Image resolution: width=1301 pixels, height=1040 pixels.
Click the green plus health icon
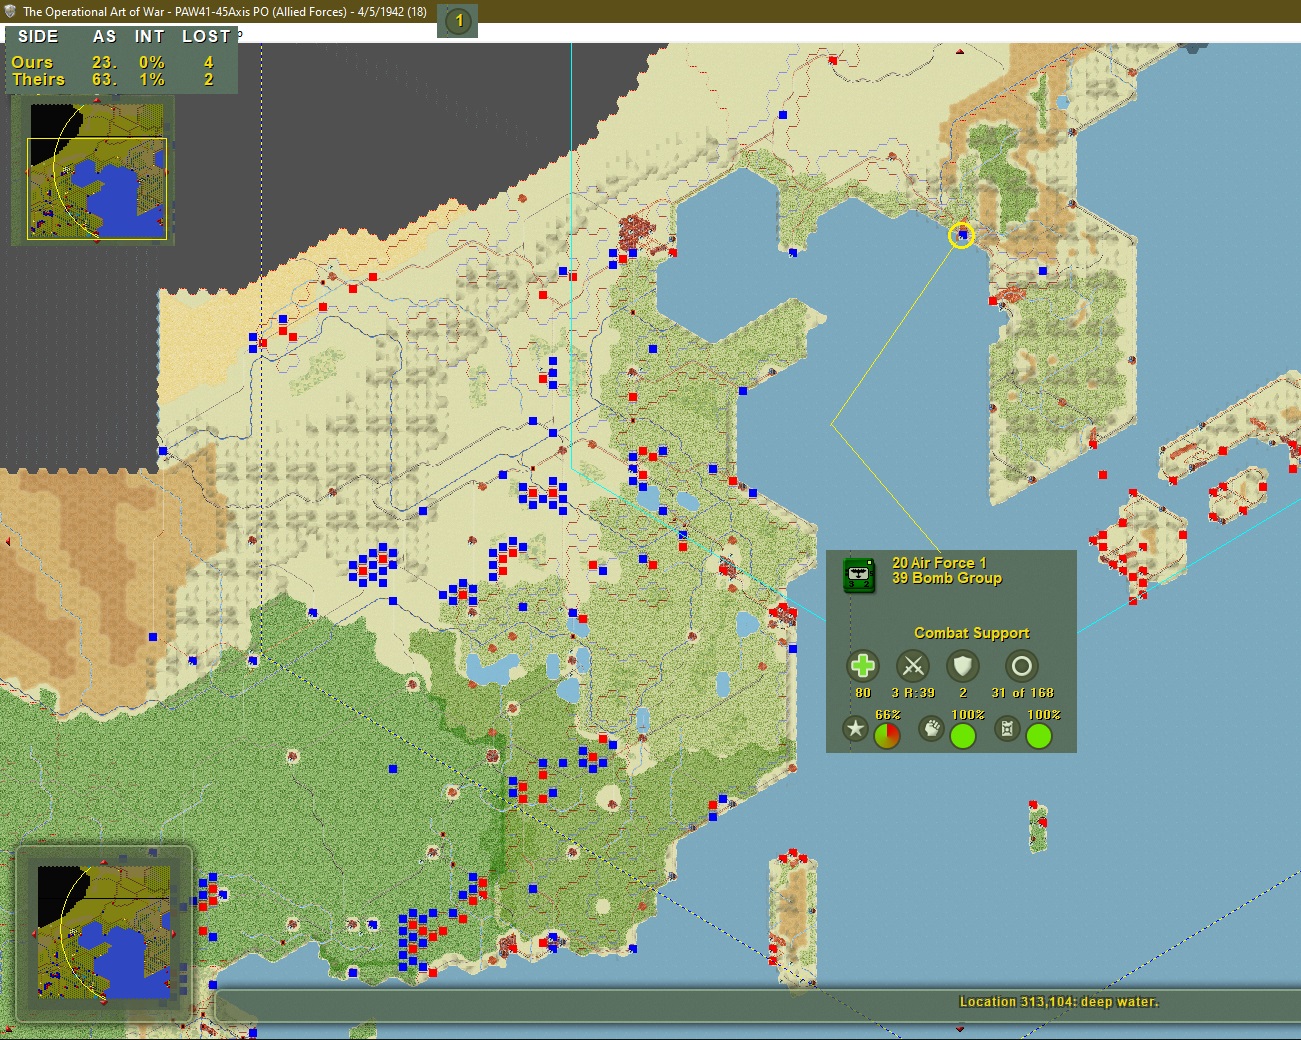[862, 666]
